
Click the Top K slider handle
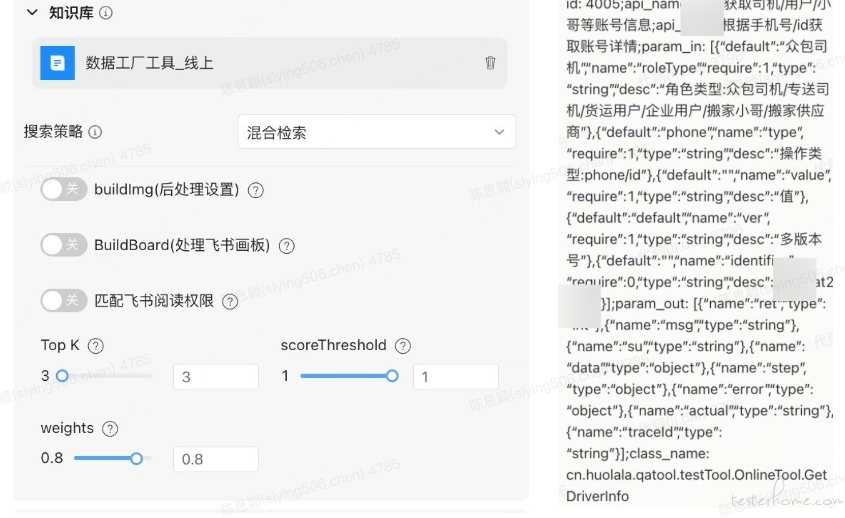62,376
